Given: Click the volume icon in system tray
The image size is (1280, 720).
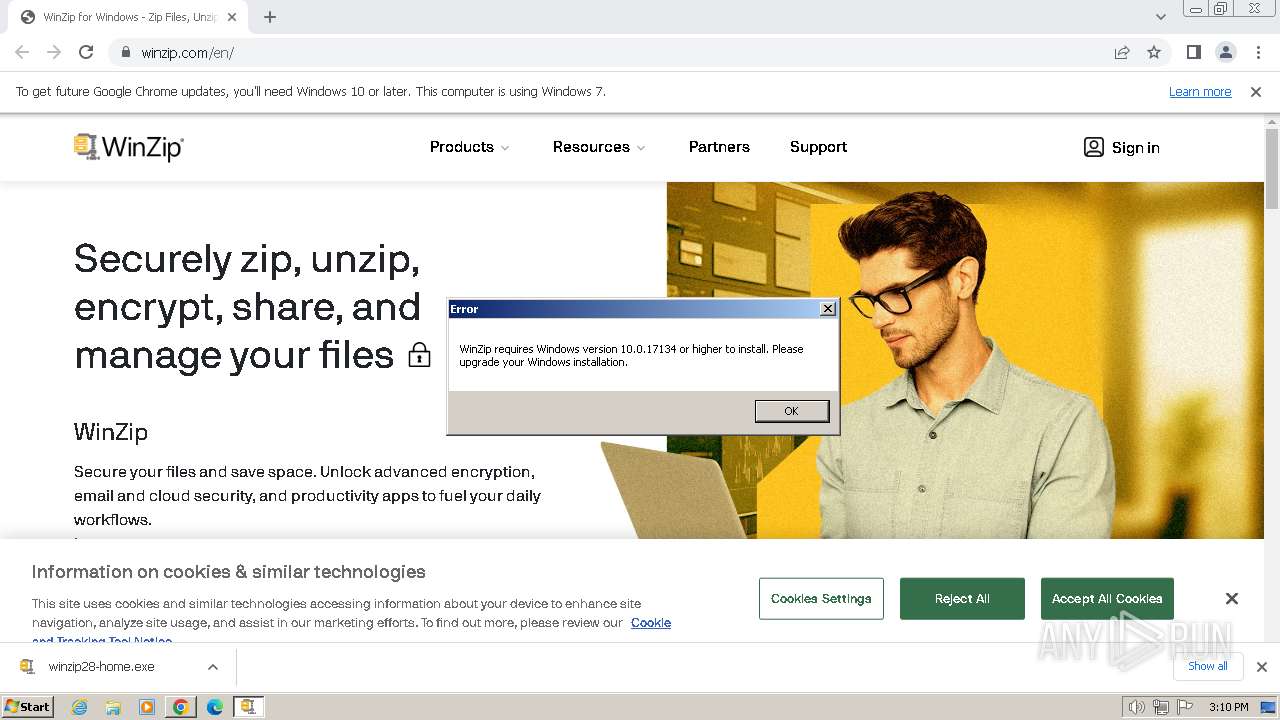Looking at the screenshot, I should coord(1136,707).
